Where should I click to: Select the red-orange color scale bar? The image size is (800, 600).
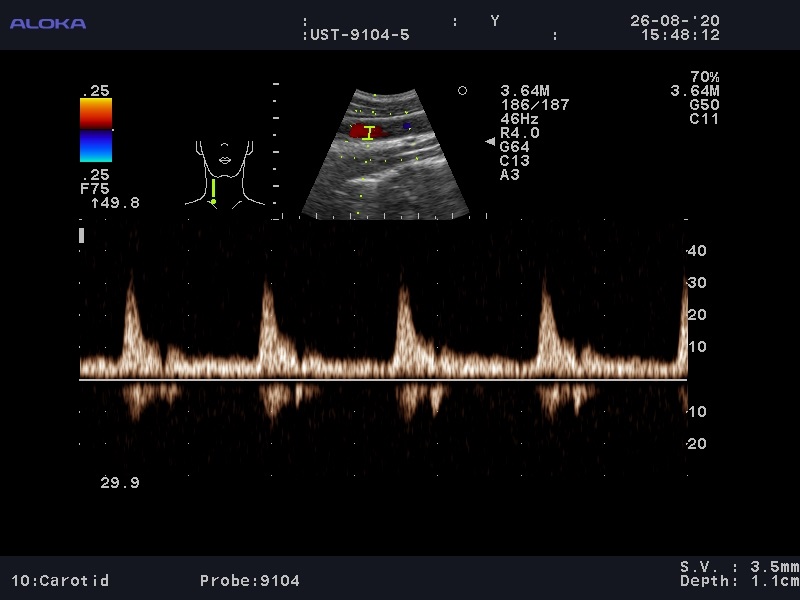(96, 113)
